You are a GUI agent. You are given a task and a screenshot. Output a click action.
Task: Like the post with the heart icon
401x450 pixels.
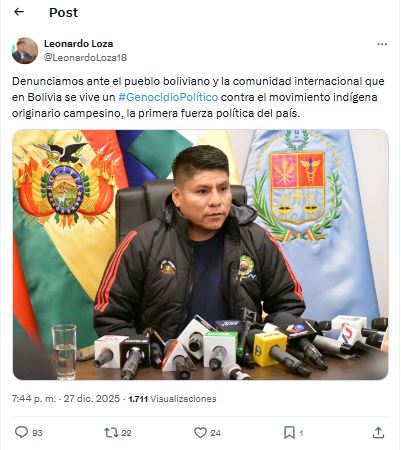pyautogui.click(x=200, y=433)
